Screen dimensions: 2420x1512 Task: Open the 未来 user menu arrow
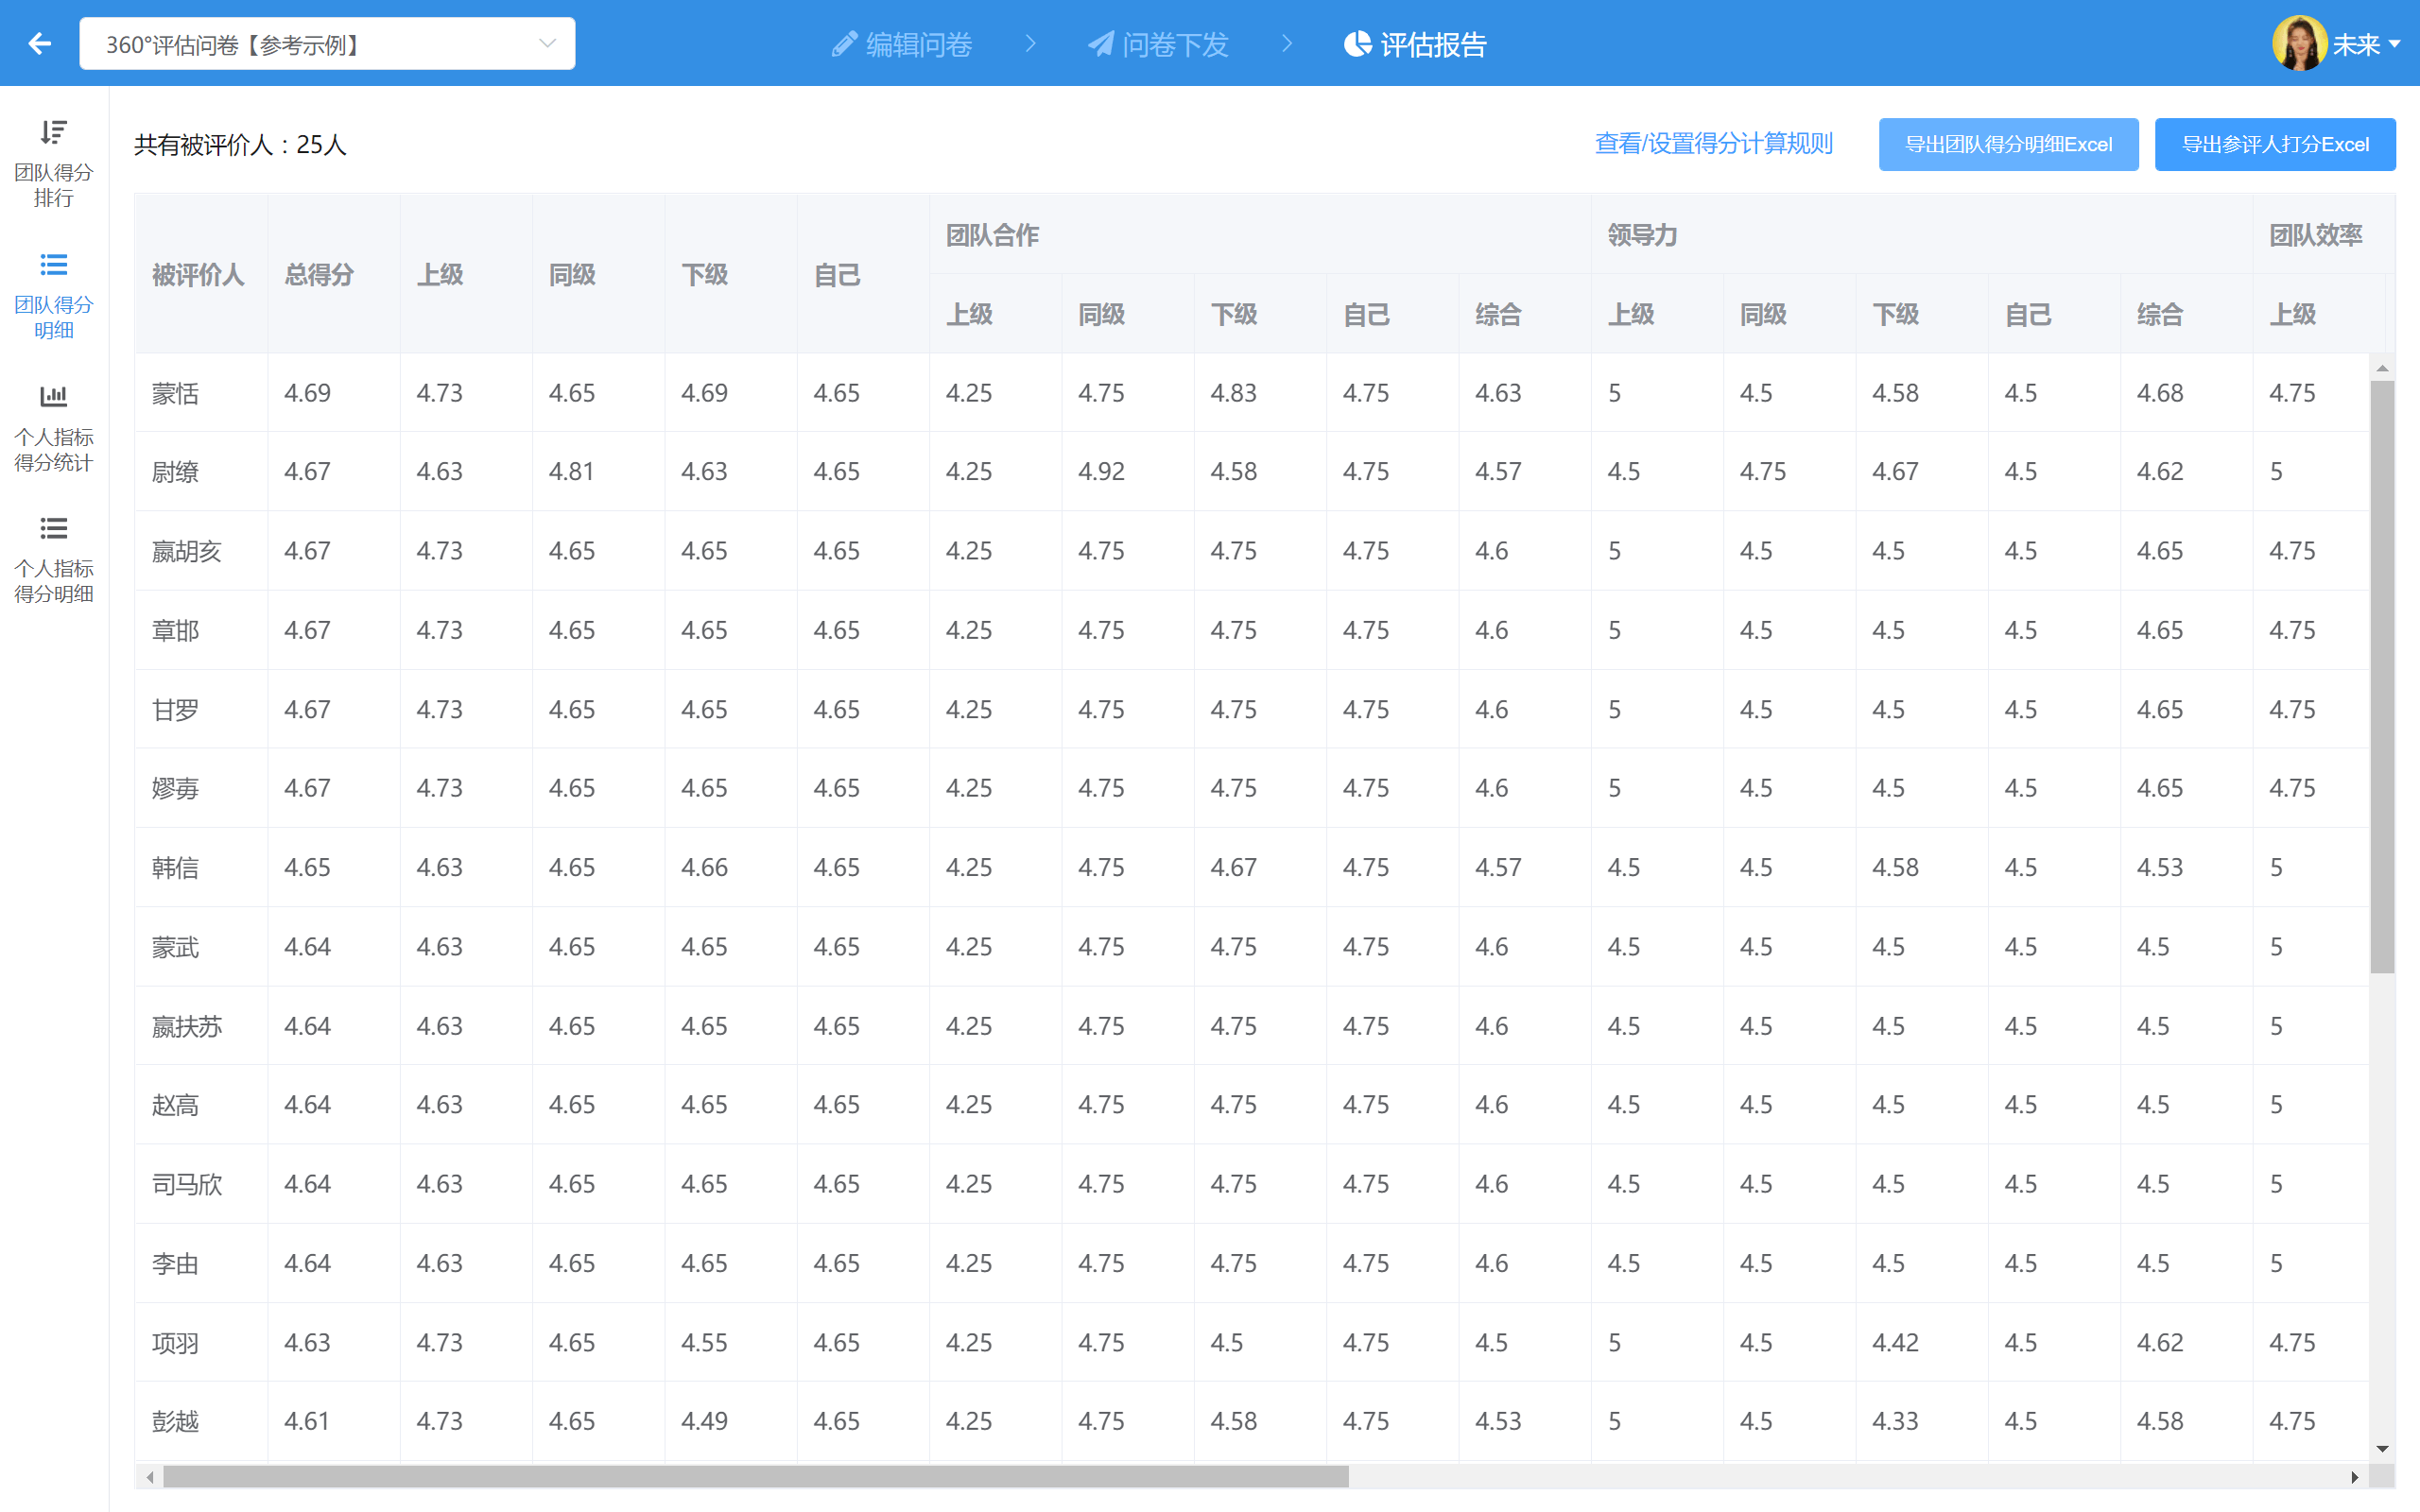2395,44
